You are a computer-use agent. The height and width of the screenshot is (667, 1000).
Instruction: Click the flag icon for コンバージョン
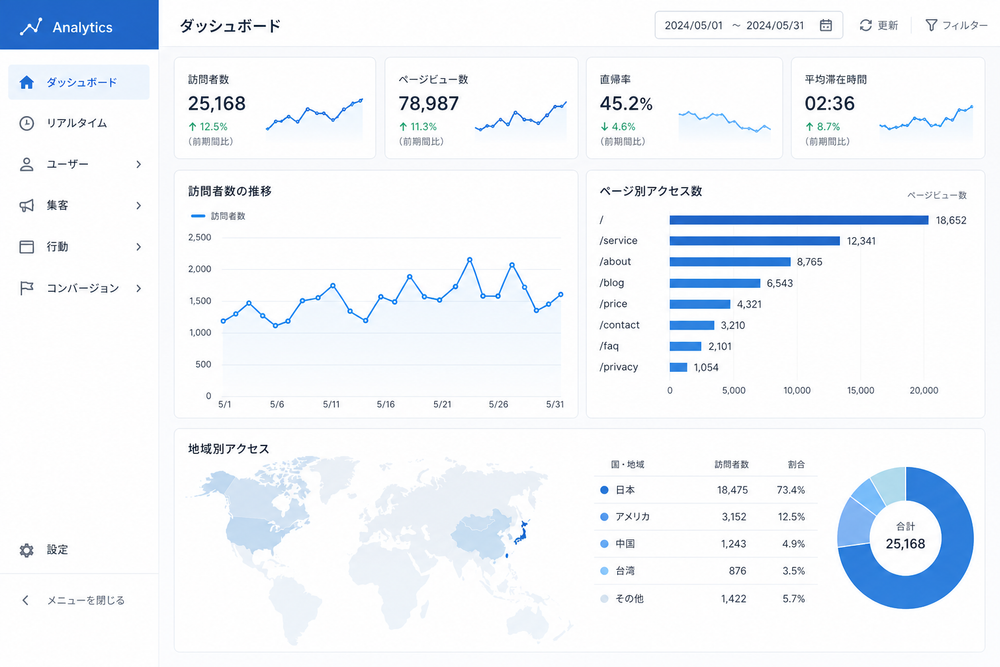[26, 288]
